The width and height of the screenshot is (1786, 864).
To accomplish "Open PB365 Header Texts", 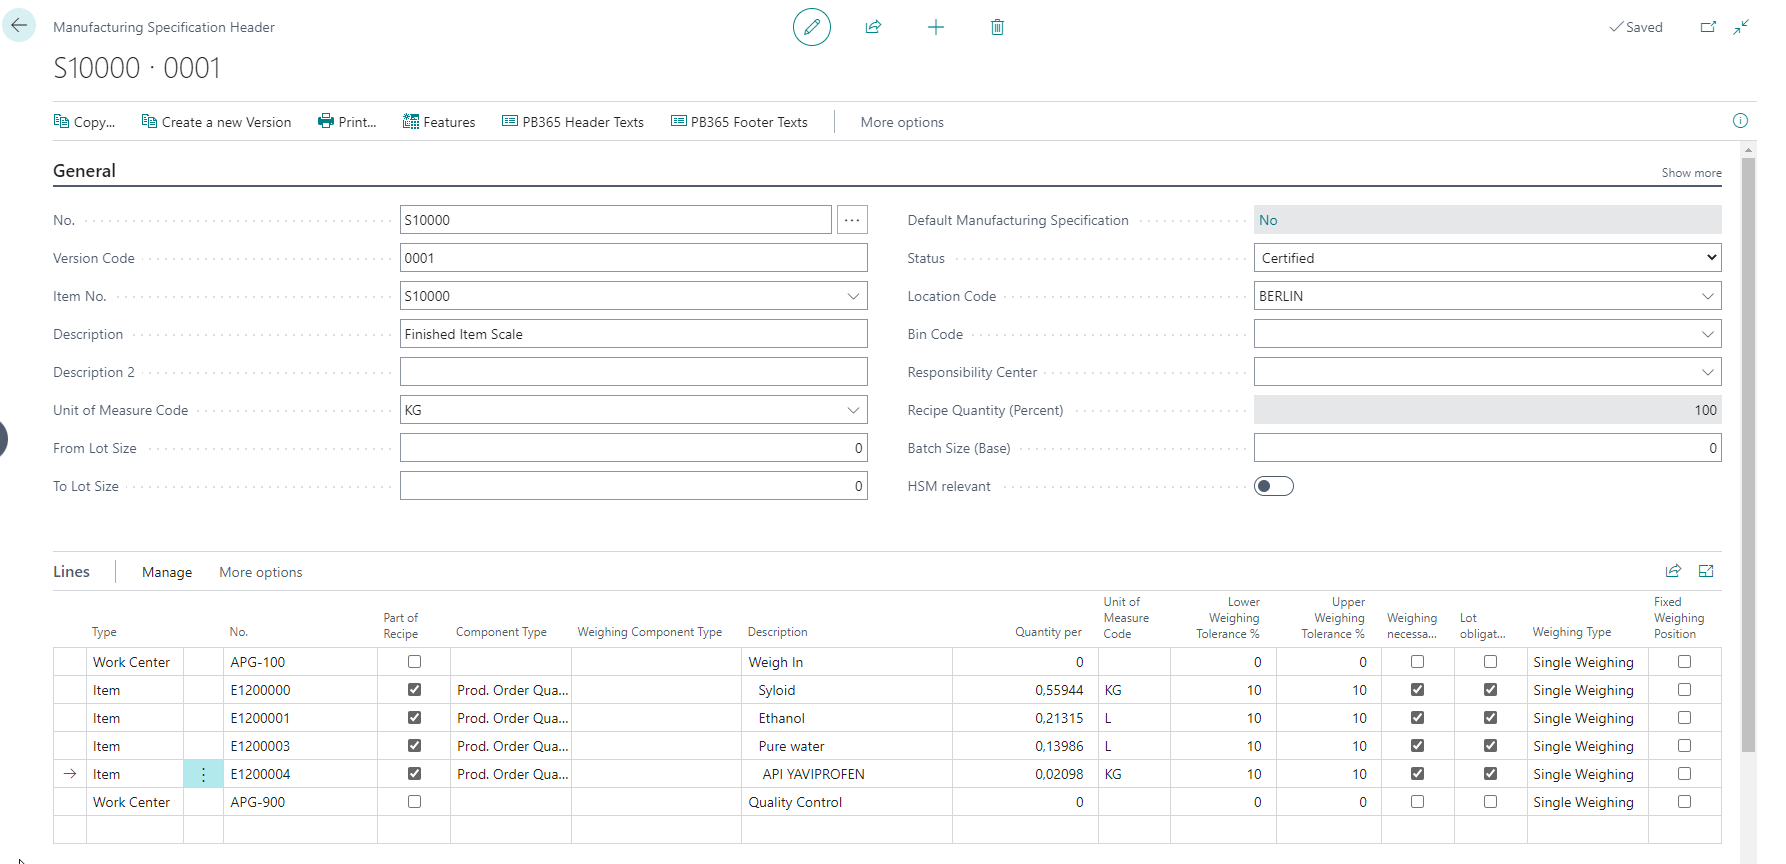I will (x=573, y=122).
